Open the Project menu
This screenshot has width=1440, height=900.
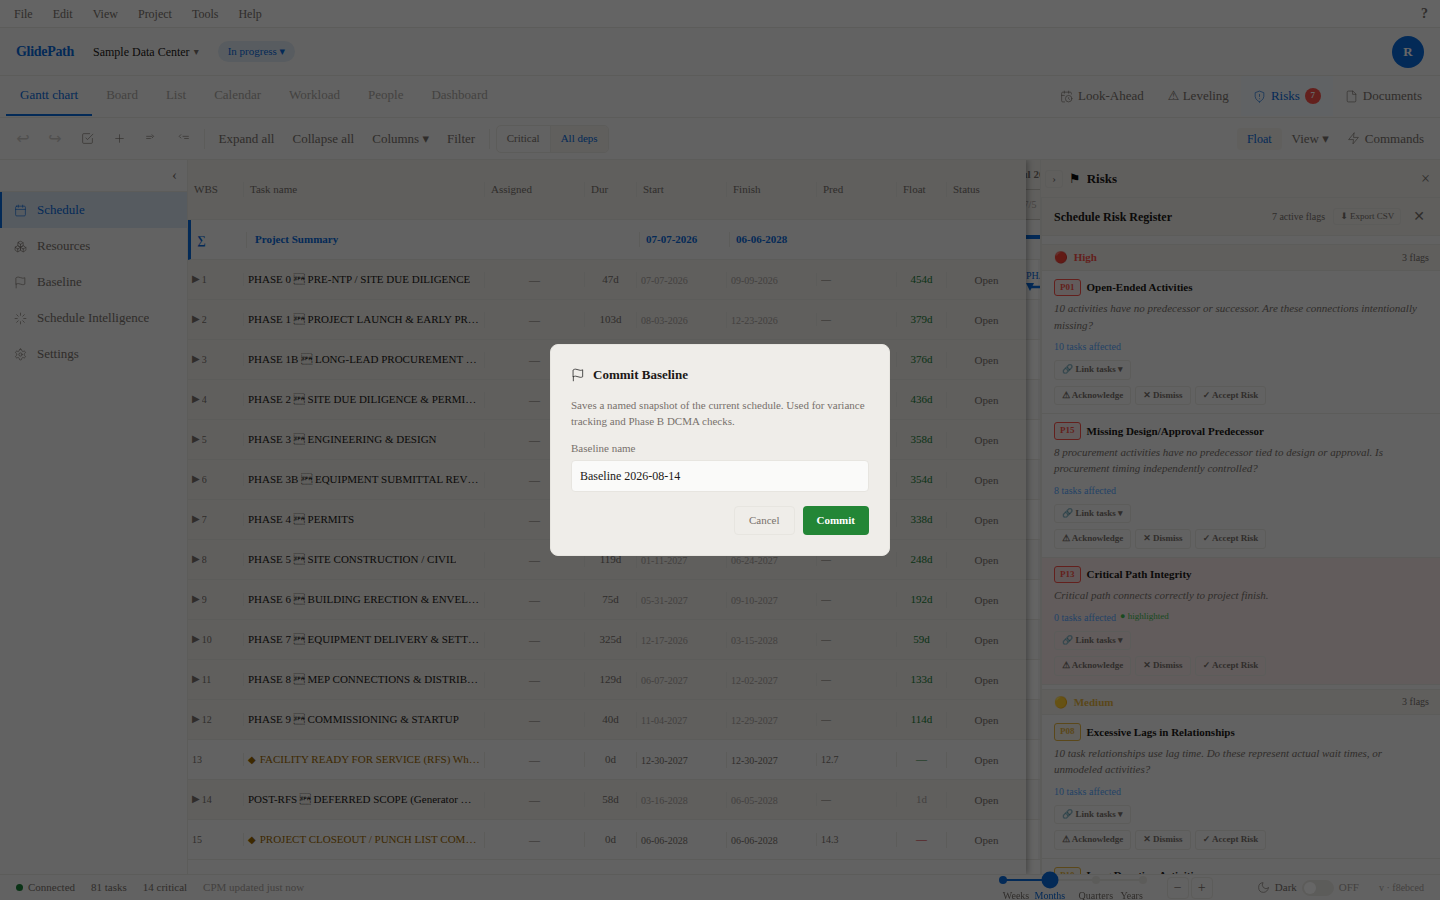pos(155,14)
